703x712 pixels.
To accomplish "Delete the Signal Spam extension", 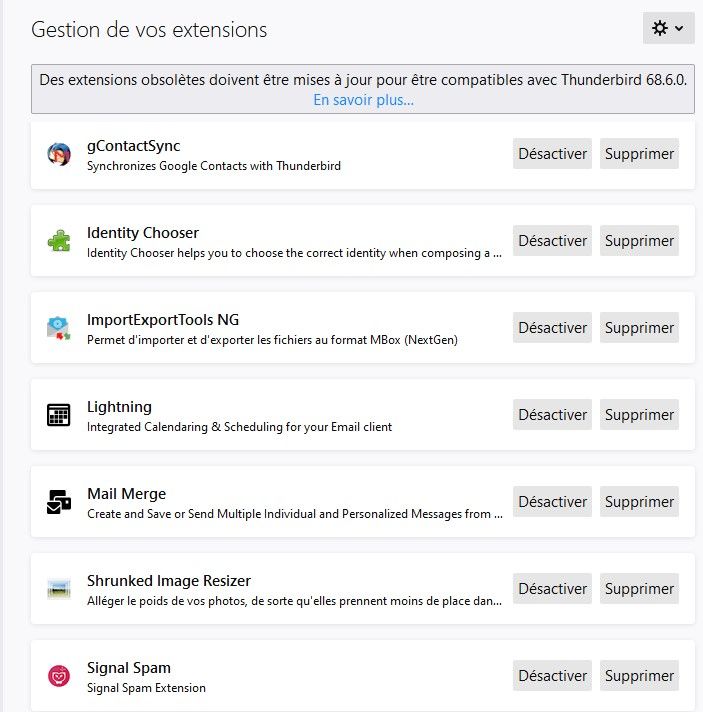I will (639, 676).
